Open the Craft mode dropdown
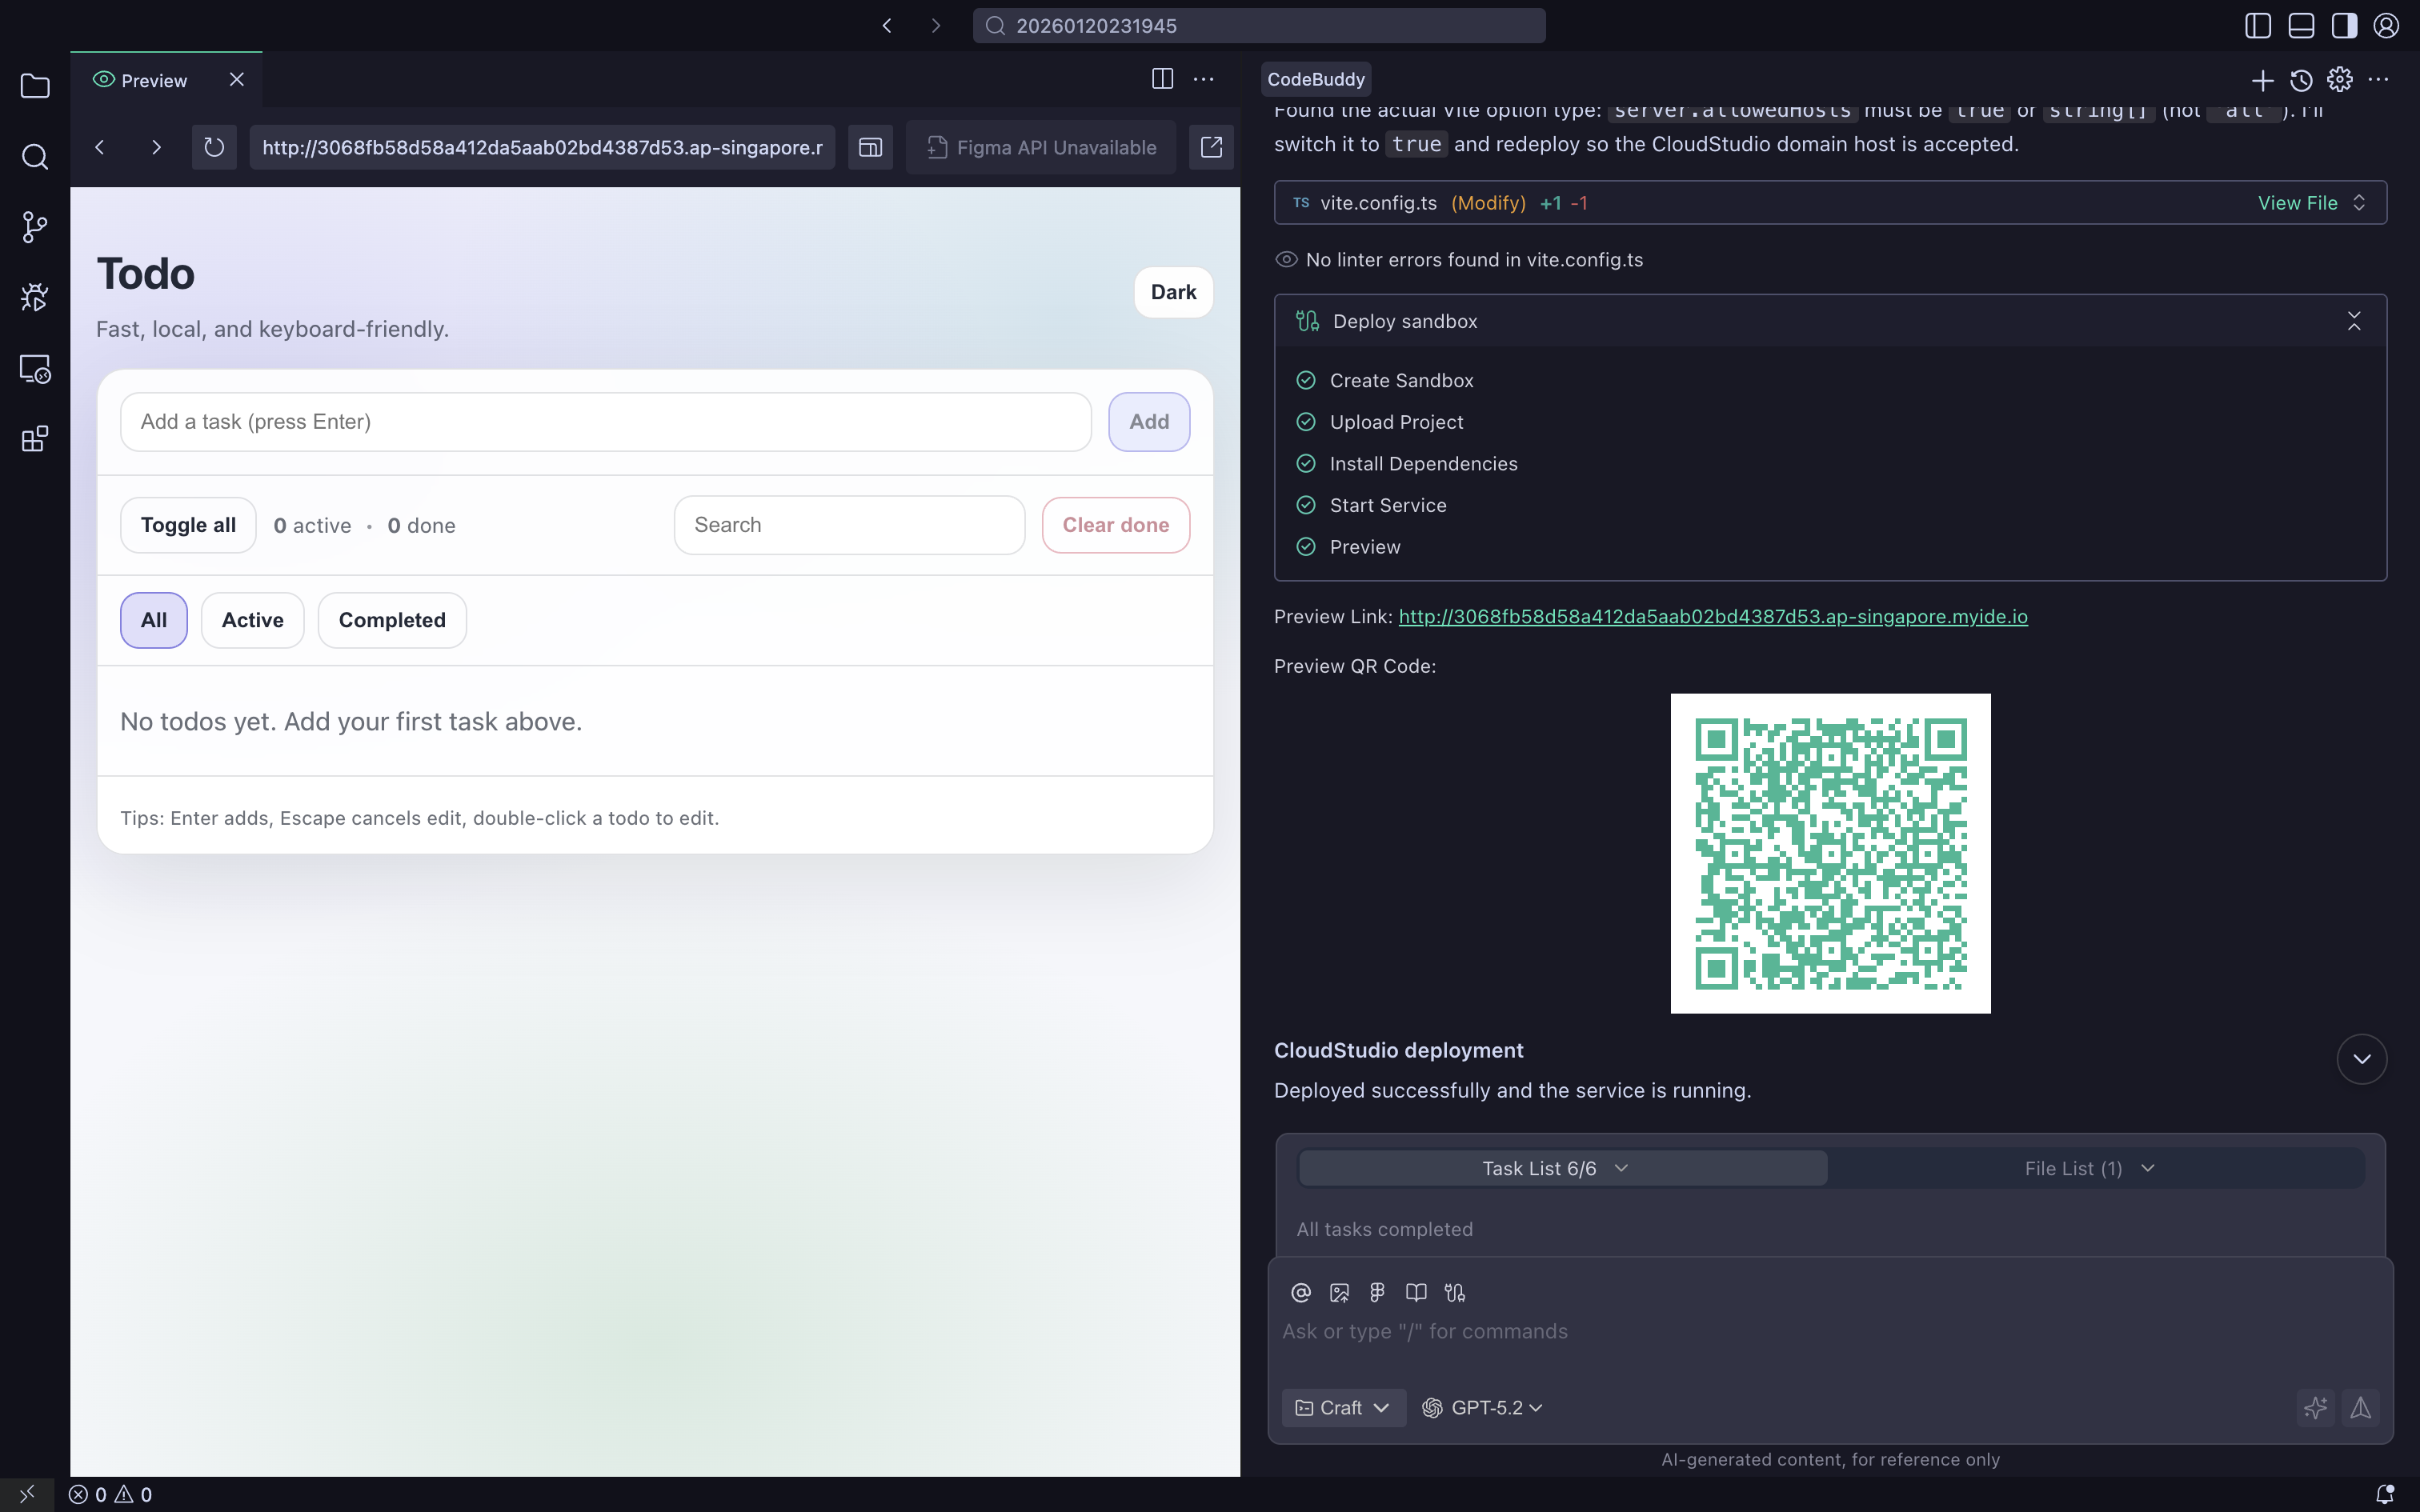Screen dimensions: 2420x1512 pos(1343,1407)
